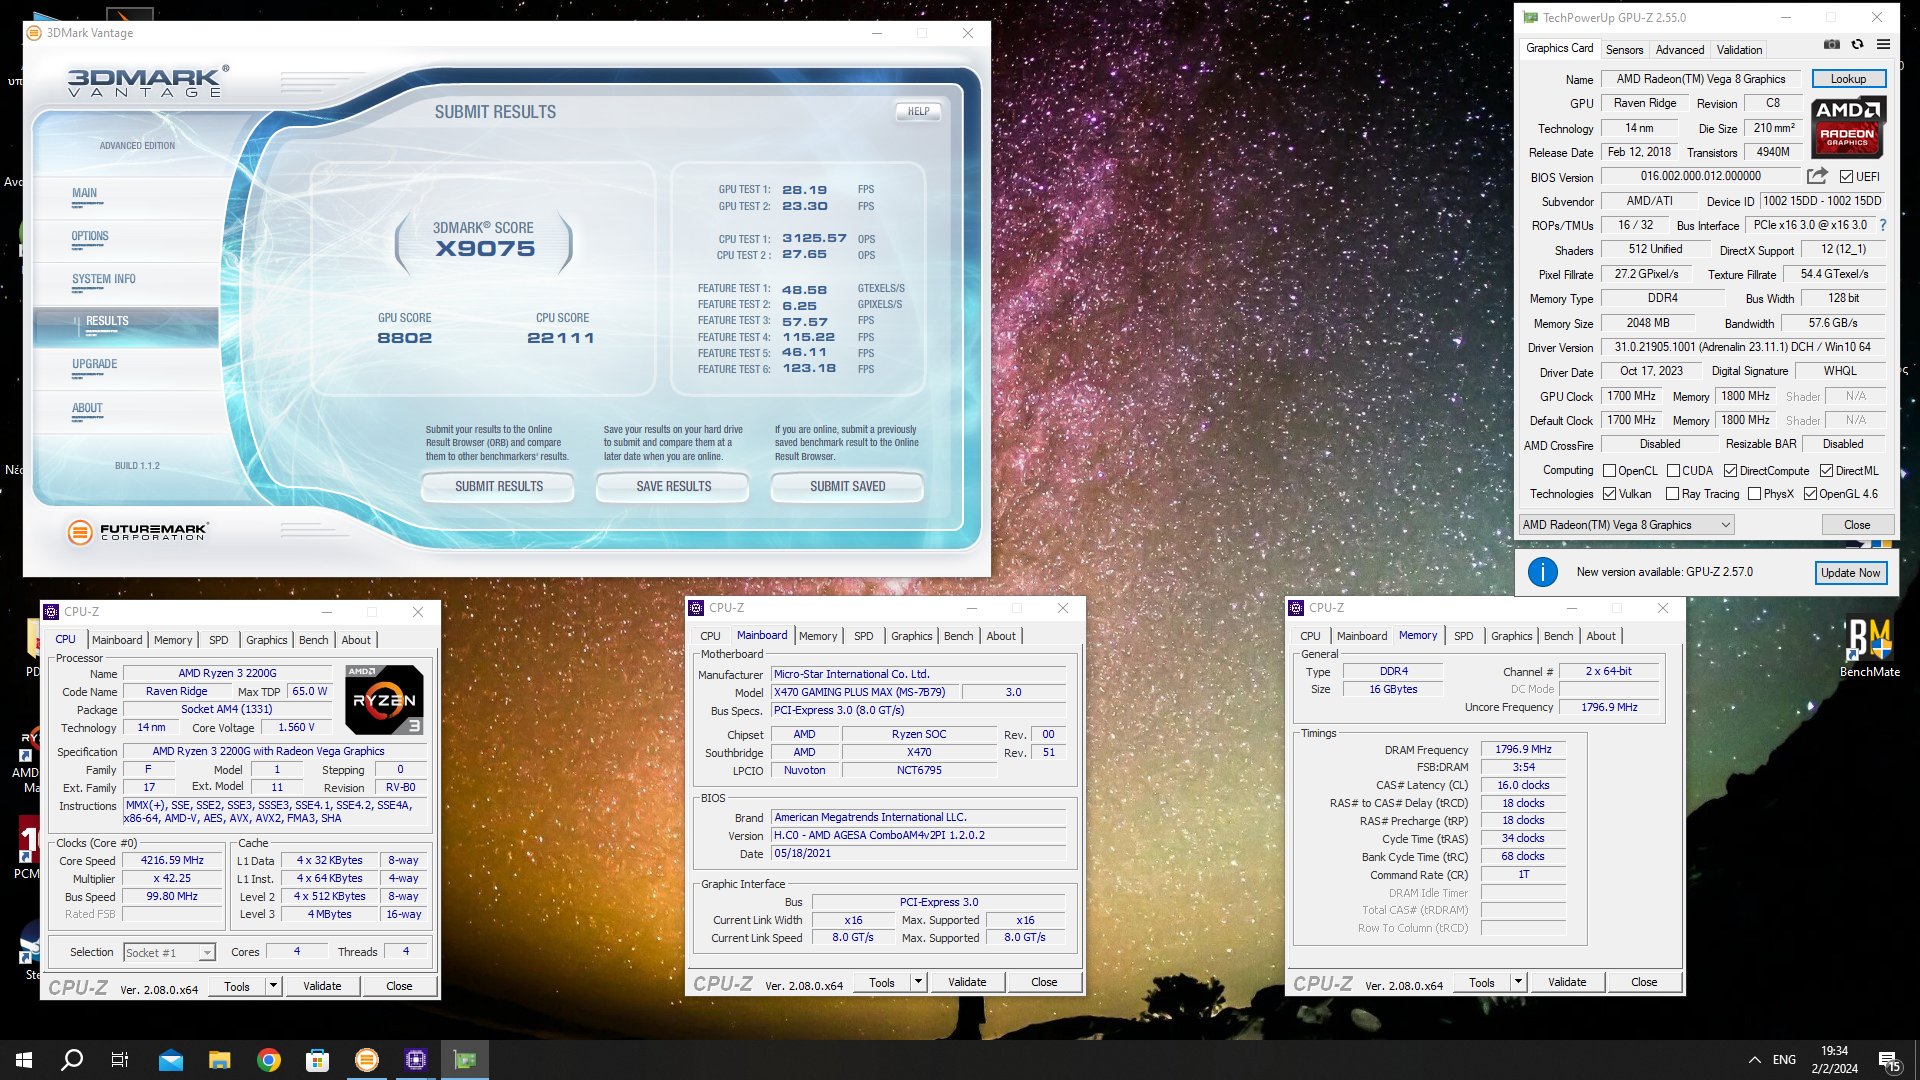This screenshot has height=1080, width=1920.
Task: Open SPD tab in the Memory CPU-Z window
Action: 1463,636
